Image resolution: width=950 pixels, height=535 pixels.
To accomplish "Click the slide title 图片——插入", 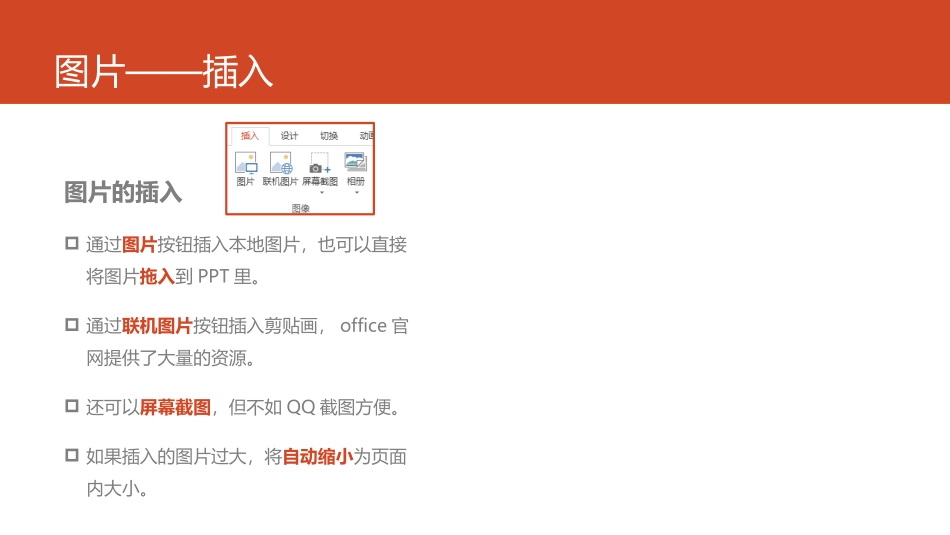I will tap(164, 71).
